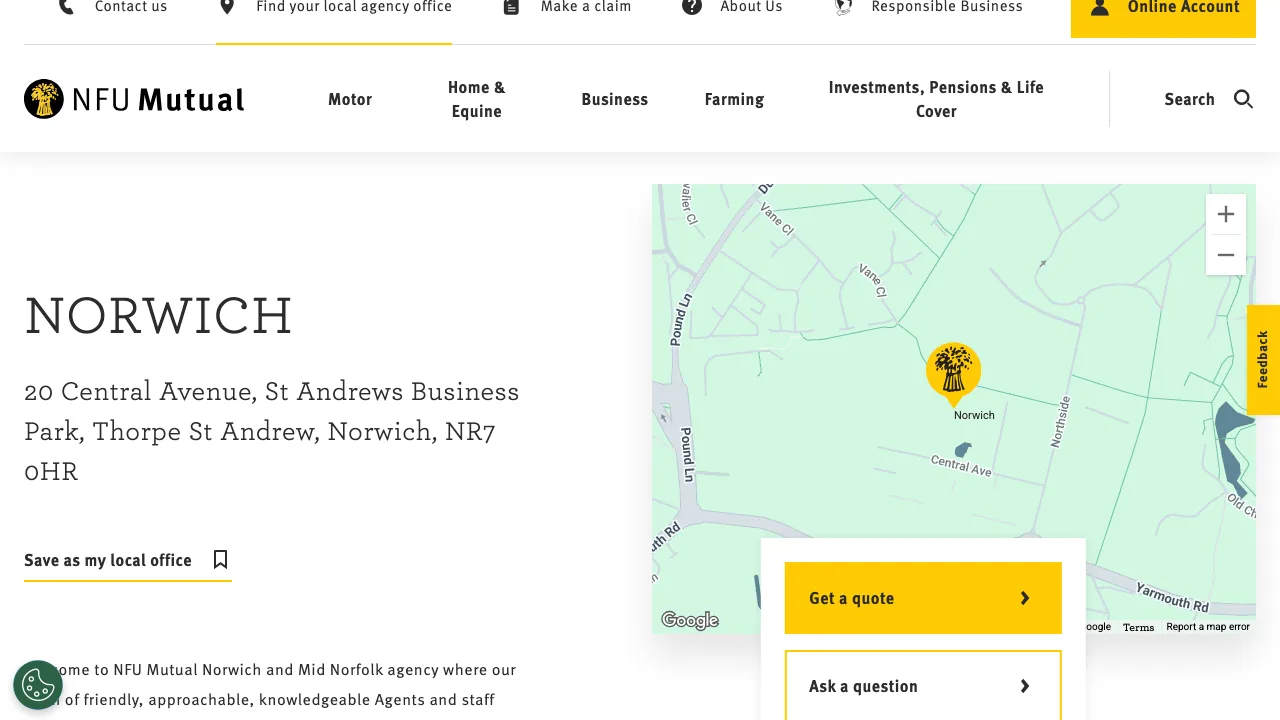The image size is (1280, 720).
Task: Click the Responsible Business icon
Action: coord(843,7)
